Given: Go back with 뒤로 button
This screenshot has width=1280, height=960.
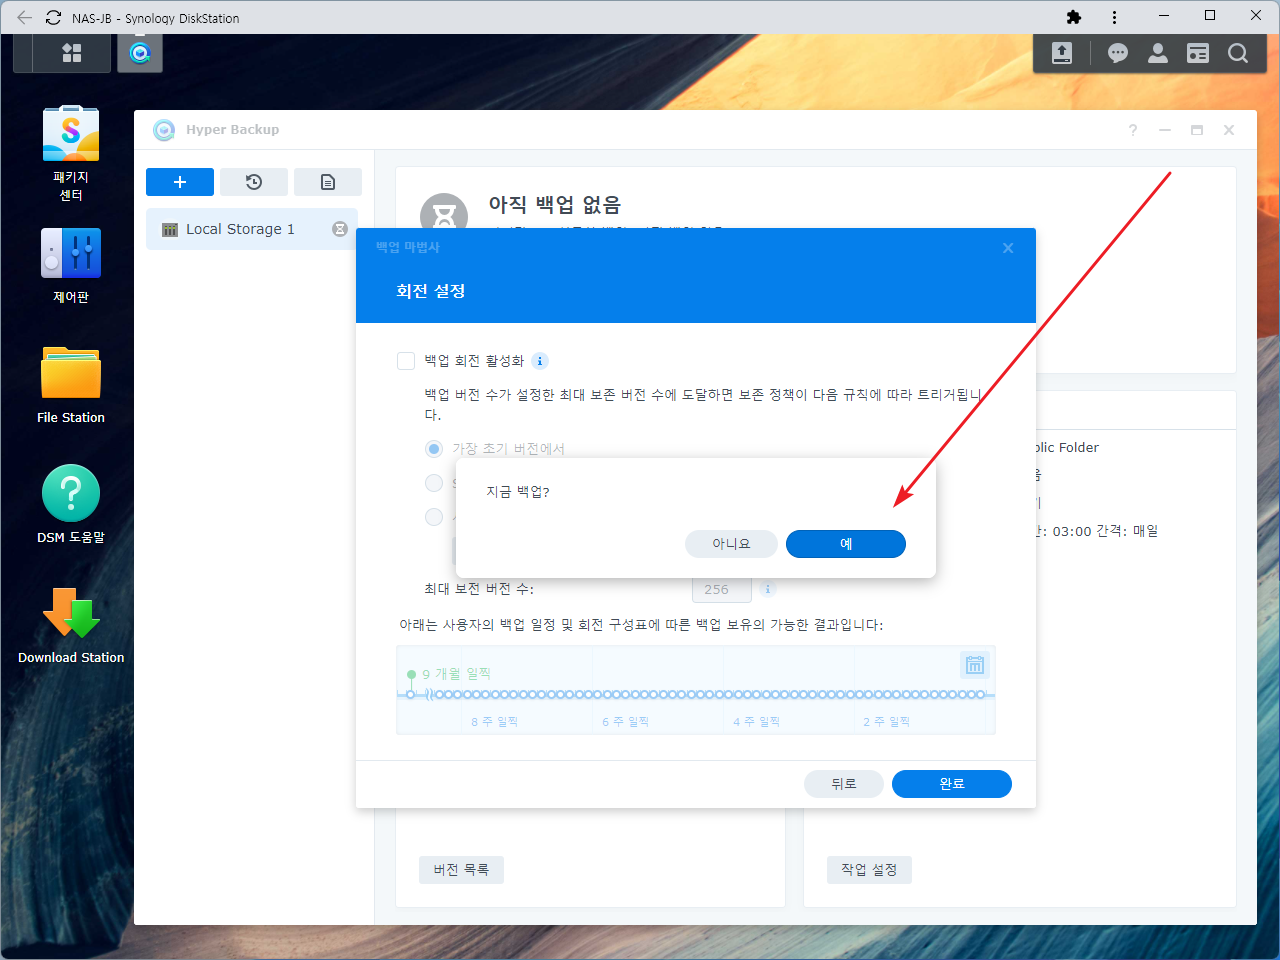Looking at the screenshot, I should click(x=844, y=784).
